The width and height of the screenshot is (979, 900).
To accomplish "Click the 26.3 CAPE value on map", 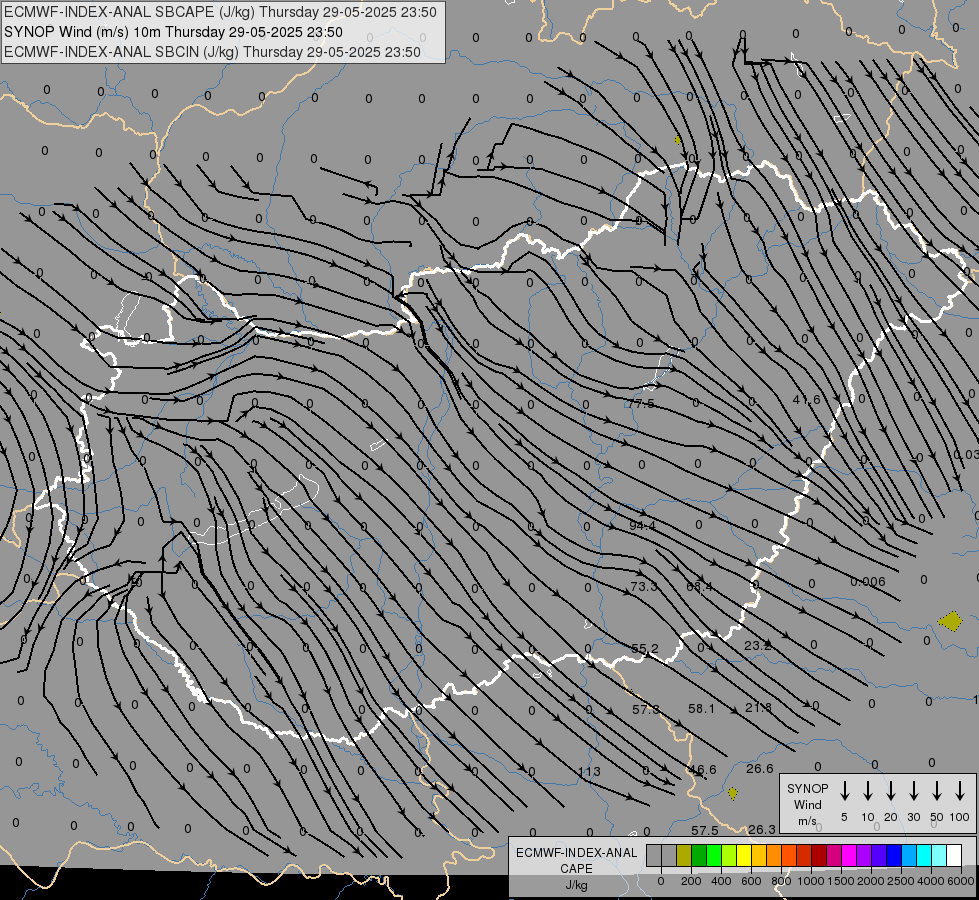I will 762,829.
